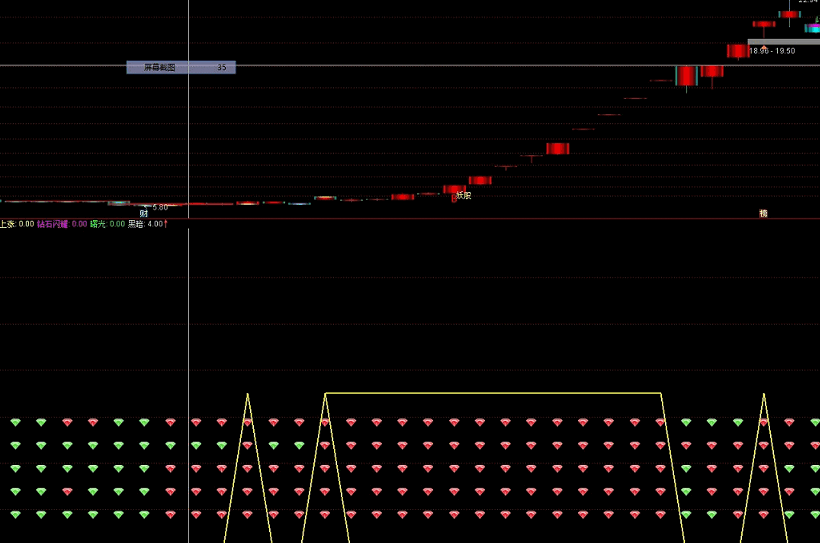Click the 18.90 - 19.50 price range label

coord(772,51)
